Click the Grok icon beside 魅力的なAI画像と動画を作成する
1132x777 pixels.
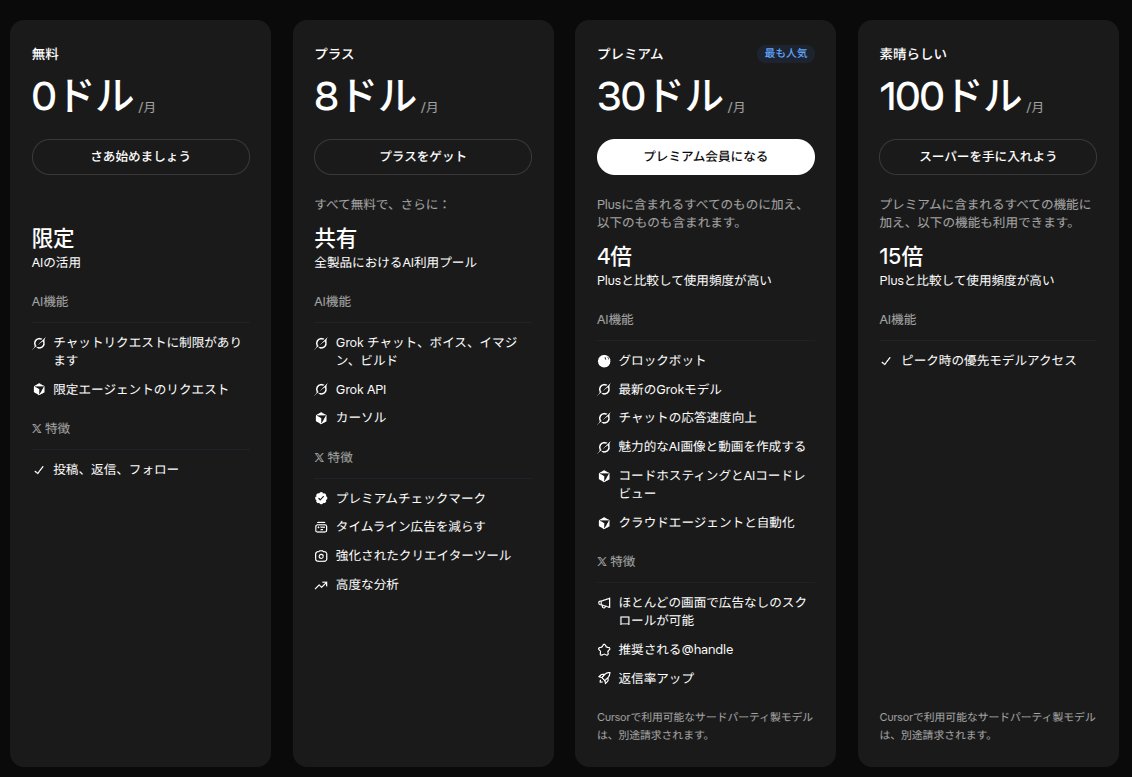(x=604, y=447)
